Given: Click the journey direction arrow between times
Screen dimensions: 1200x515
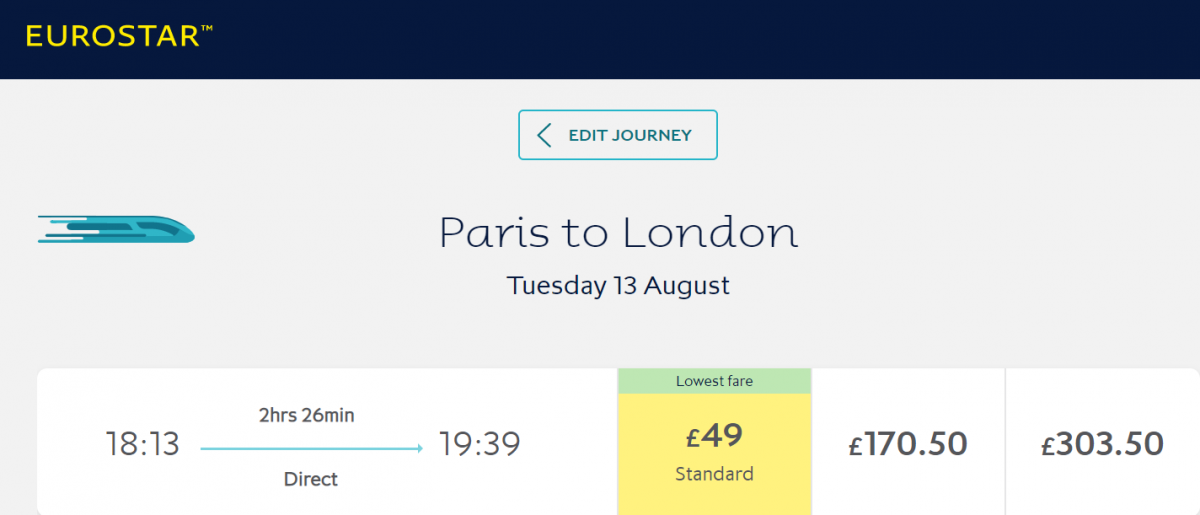Looking at the screenshot, I should [x=311, y=448].
